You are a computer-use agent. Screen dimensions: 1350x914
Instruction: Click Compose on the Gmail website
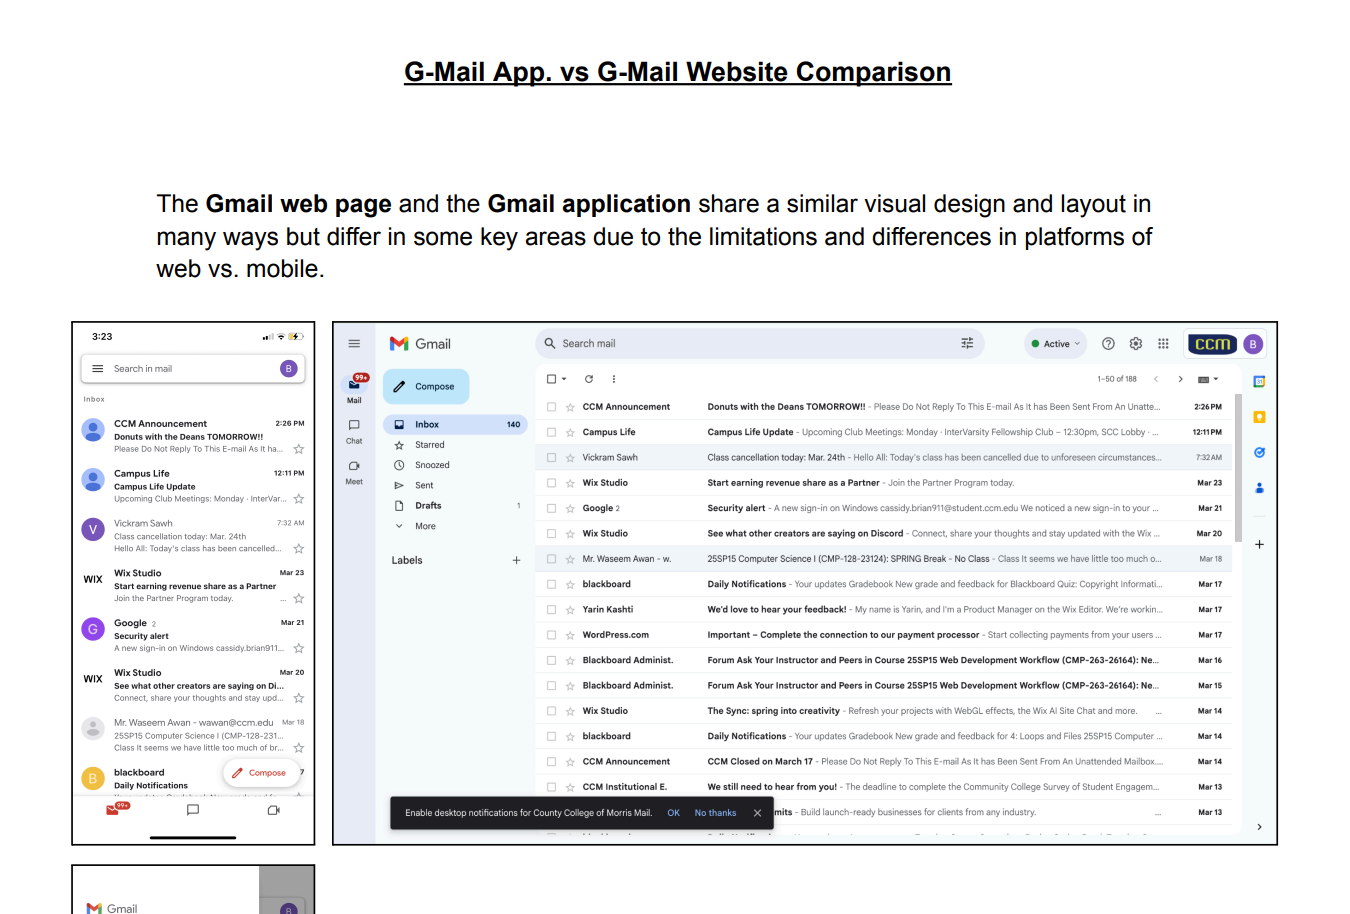click(426, 386)
